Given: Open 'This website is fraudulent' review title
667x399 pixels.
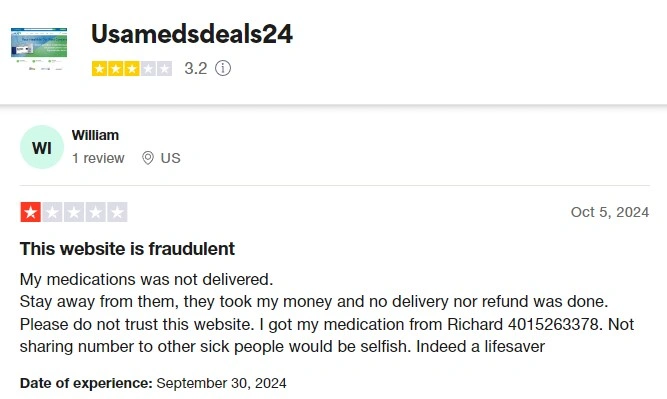Looking at the screenshot, I should click(x=127, y=249).
